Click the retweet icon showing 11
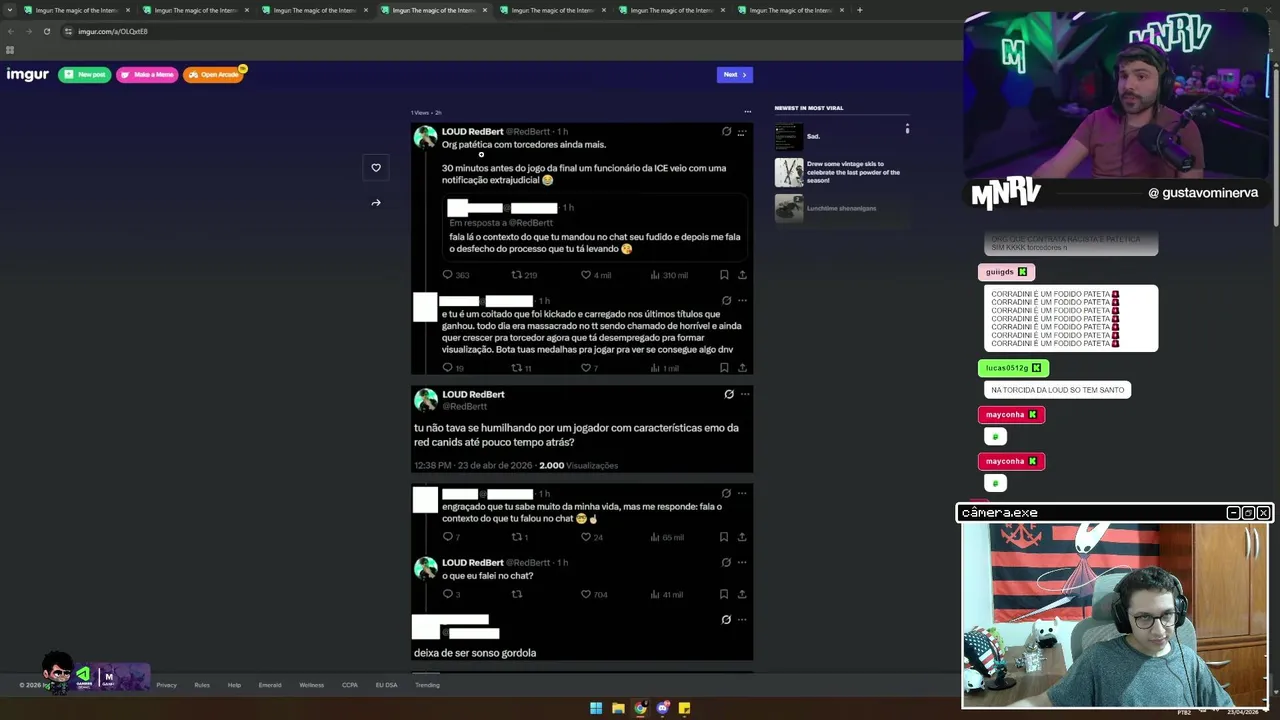This screenshot has width=1280, height=720. (x=517, y=368)
